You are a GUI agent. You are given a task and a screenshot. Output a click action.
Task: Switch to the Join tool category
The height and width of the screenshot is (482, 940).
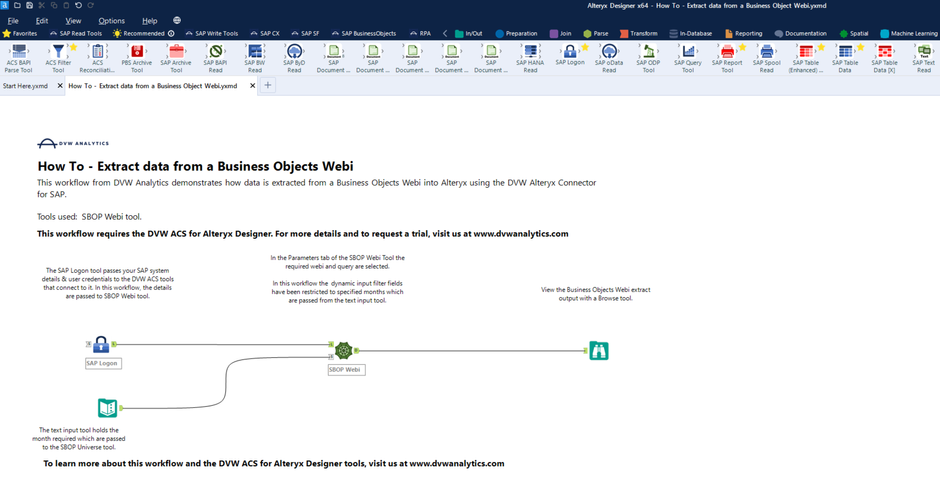pyautogui.click(x=561, y=34)
